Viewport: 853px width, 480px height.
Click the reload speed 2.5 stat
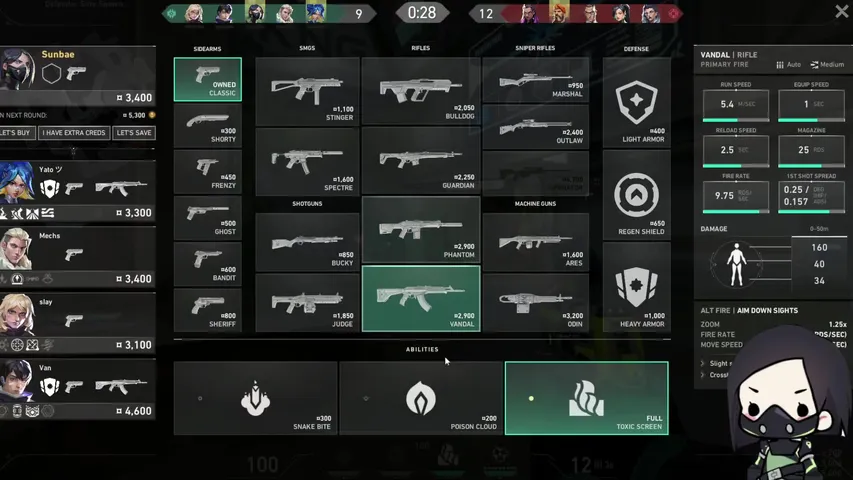coord(735,150)
